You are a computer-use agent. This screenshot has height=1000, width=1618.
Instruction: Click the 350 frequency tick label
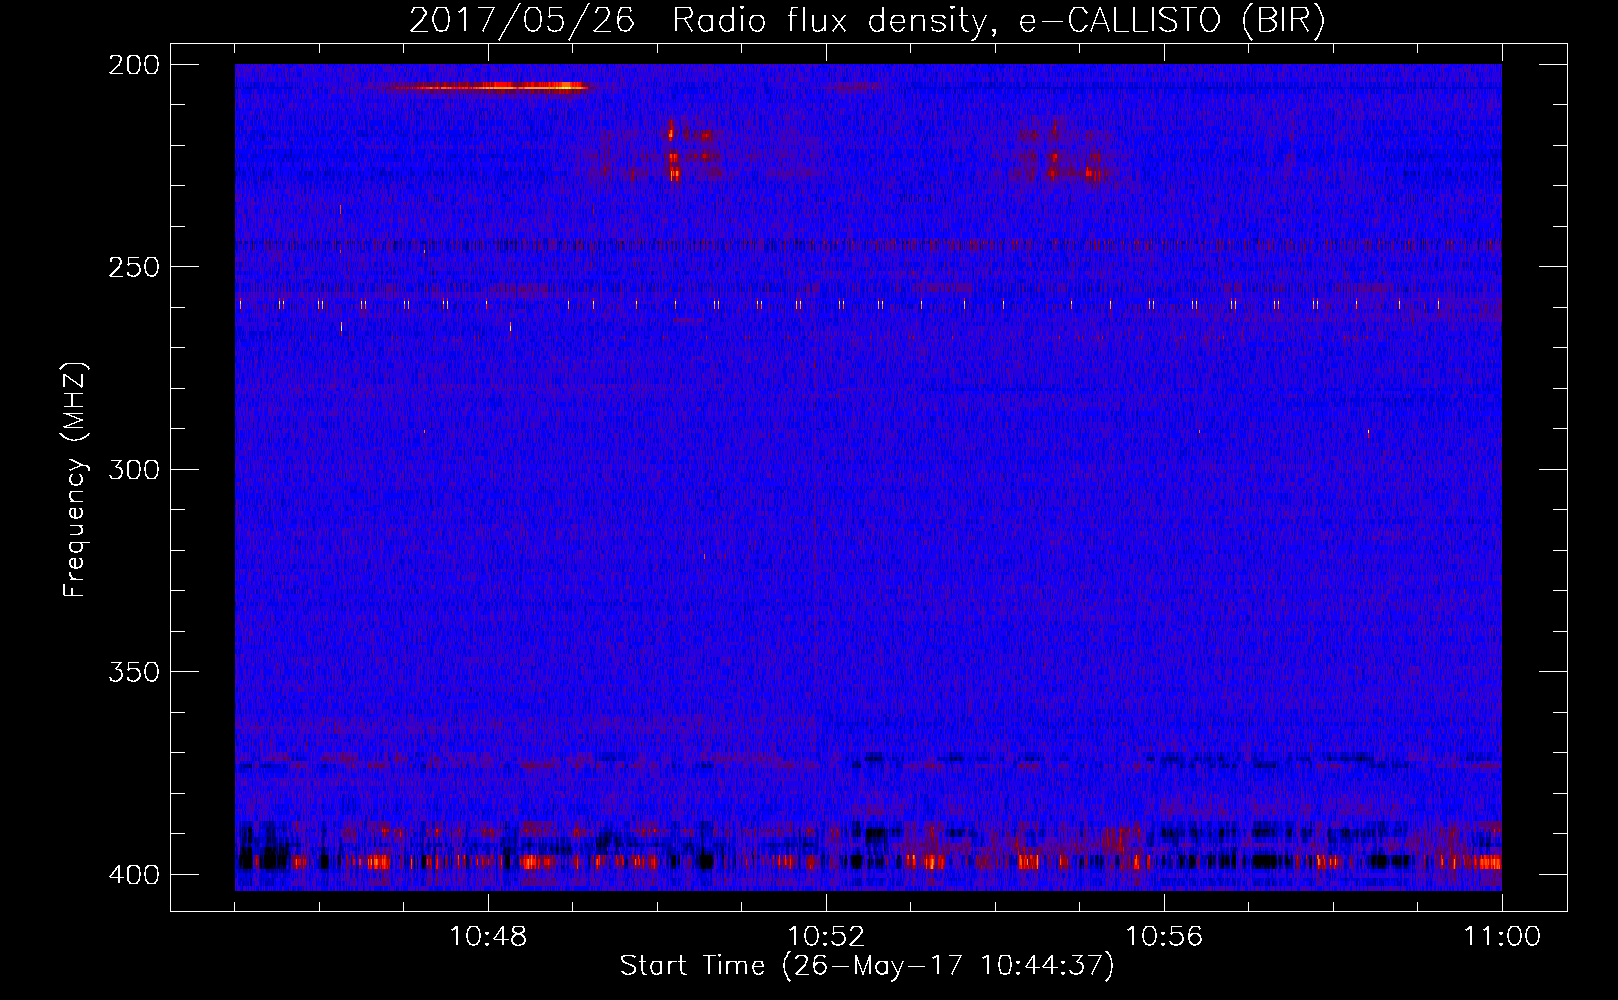133,672
